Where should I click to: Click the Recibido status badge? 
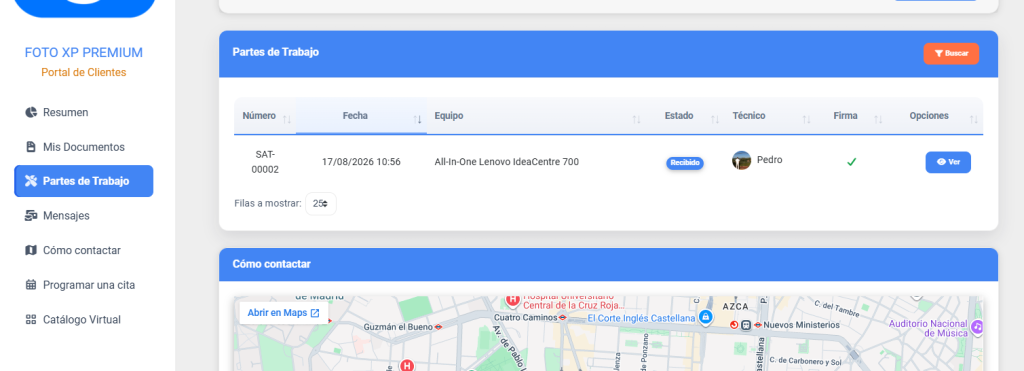coord(684,163)
